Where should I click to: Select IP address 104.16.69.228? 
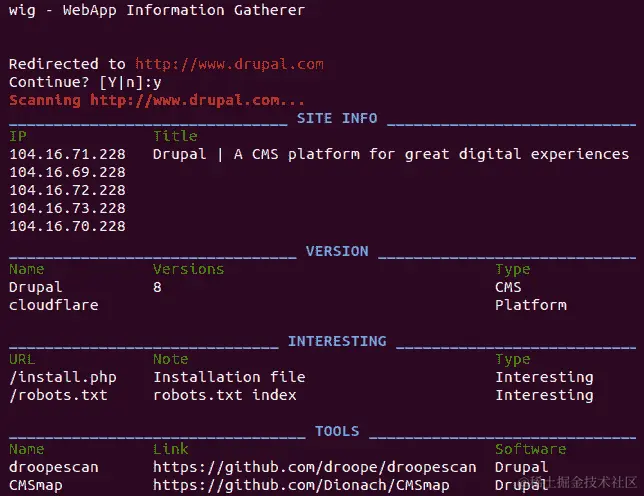click(67, 172)
